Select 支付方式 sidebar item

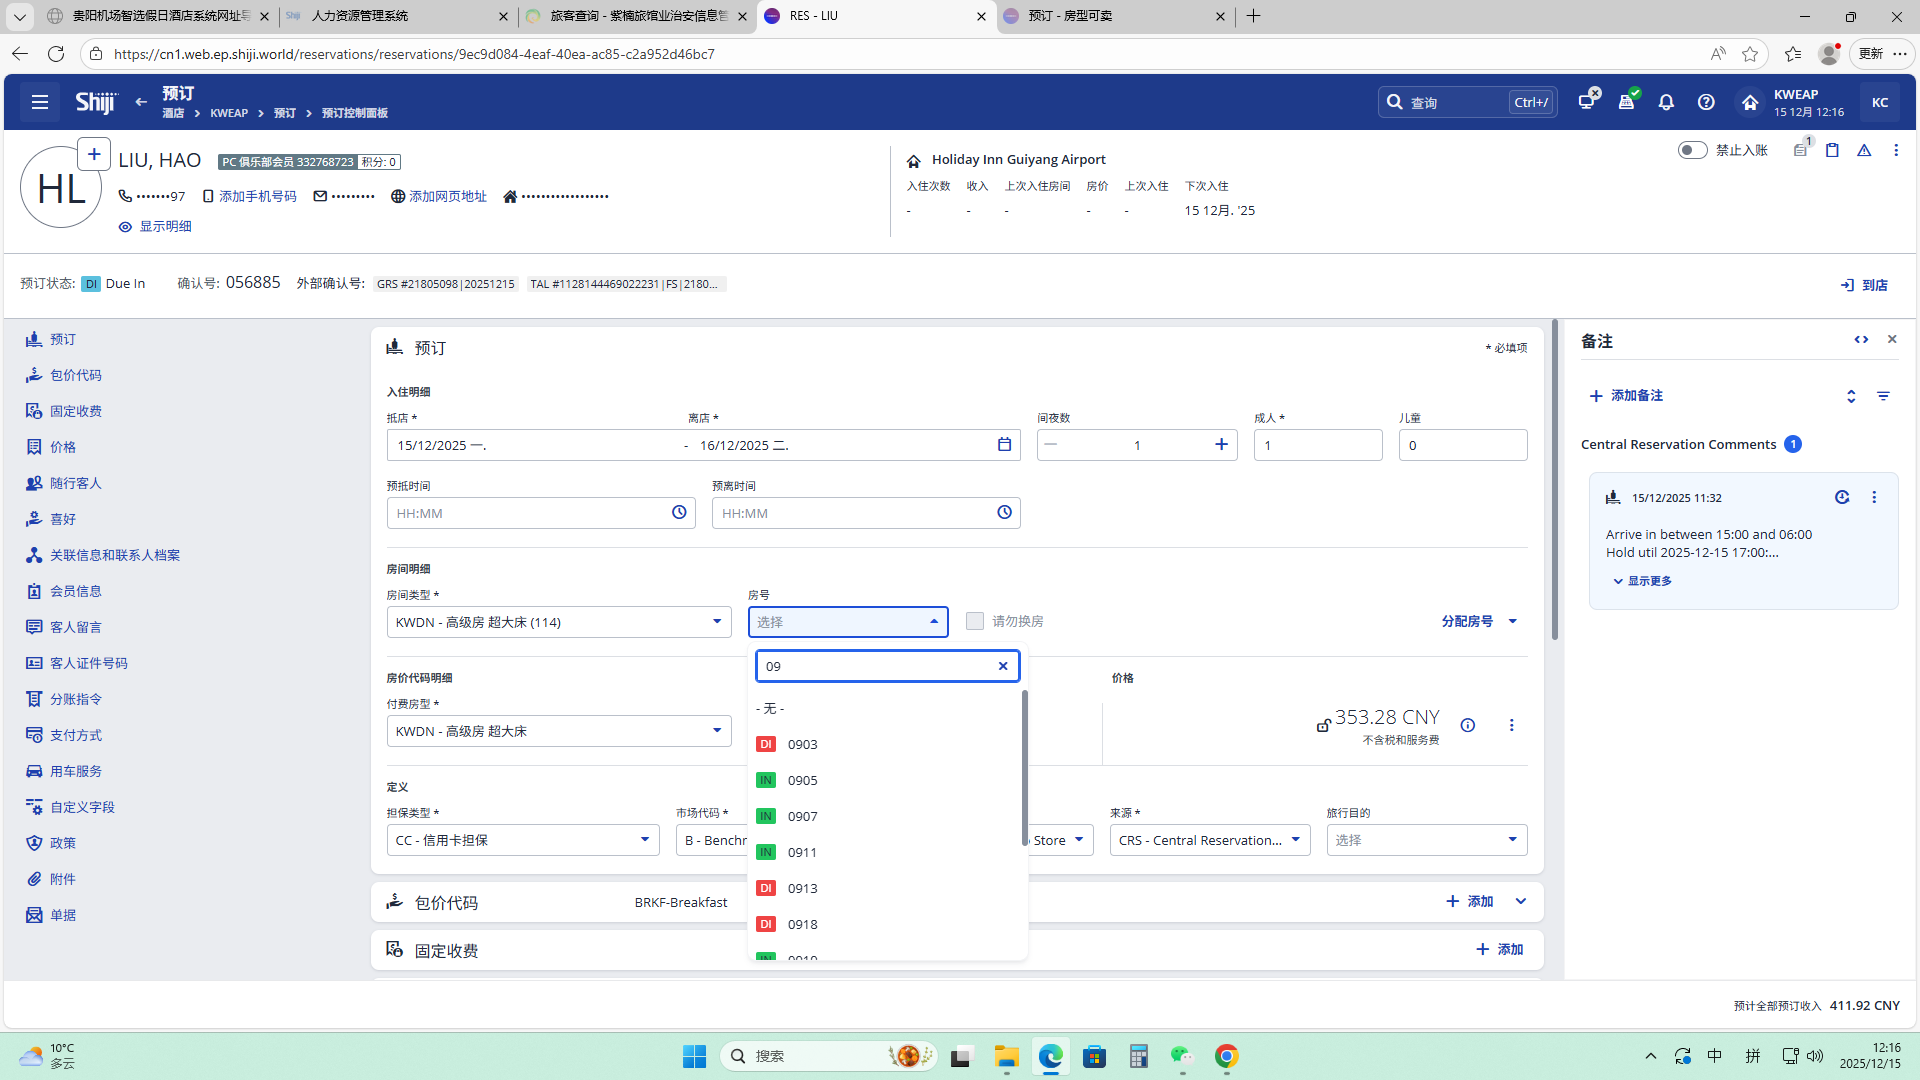76,735
